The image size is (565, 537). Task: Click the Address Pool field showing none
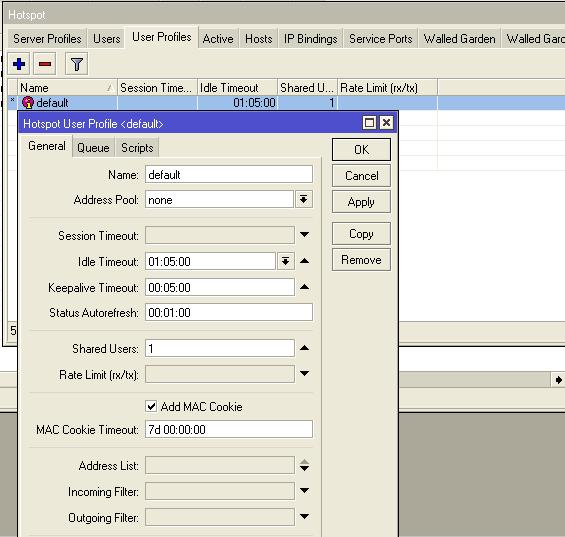(219, 199)
